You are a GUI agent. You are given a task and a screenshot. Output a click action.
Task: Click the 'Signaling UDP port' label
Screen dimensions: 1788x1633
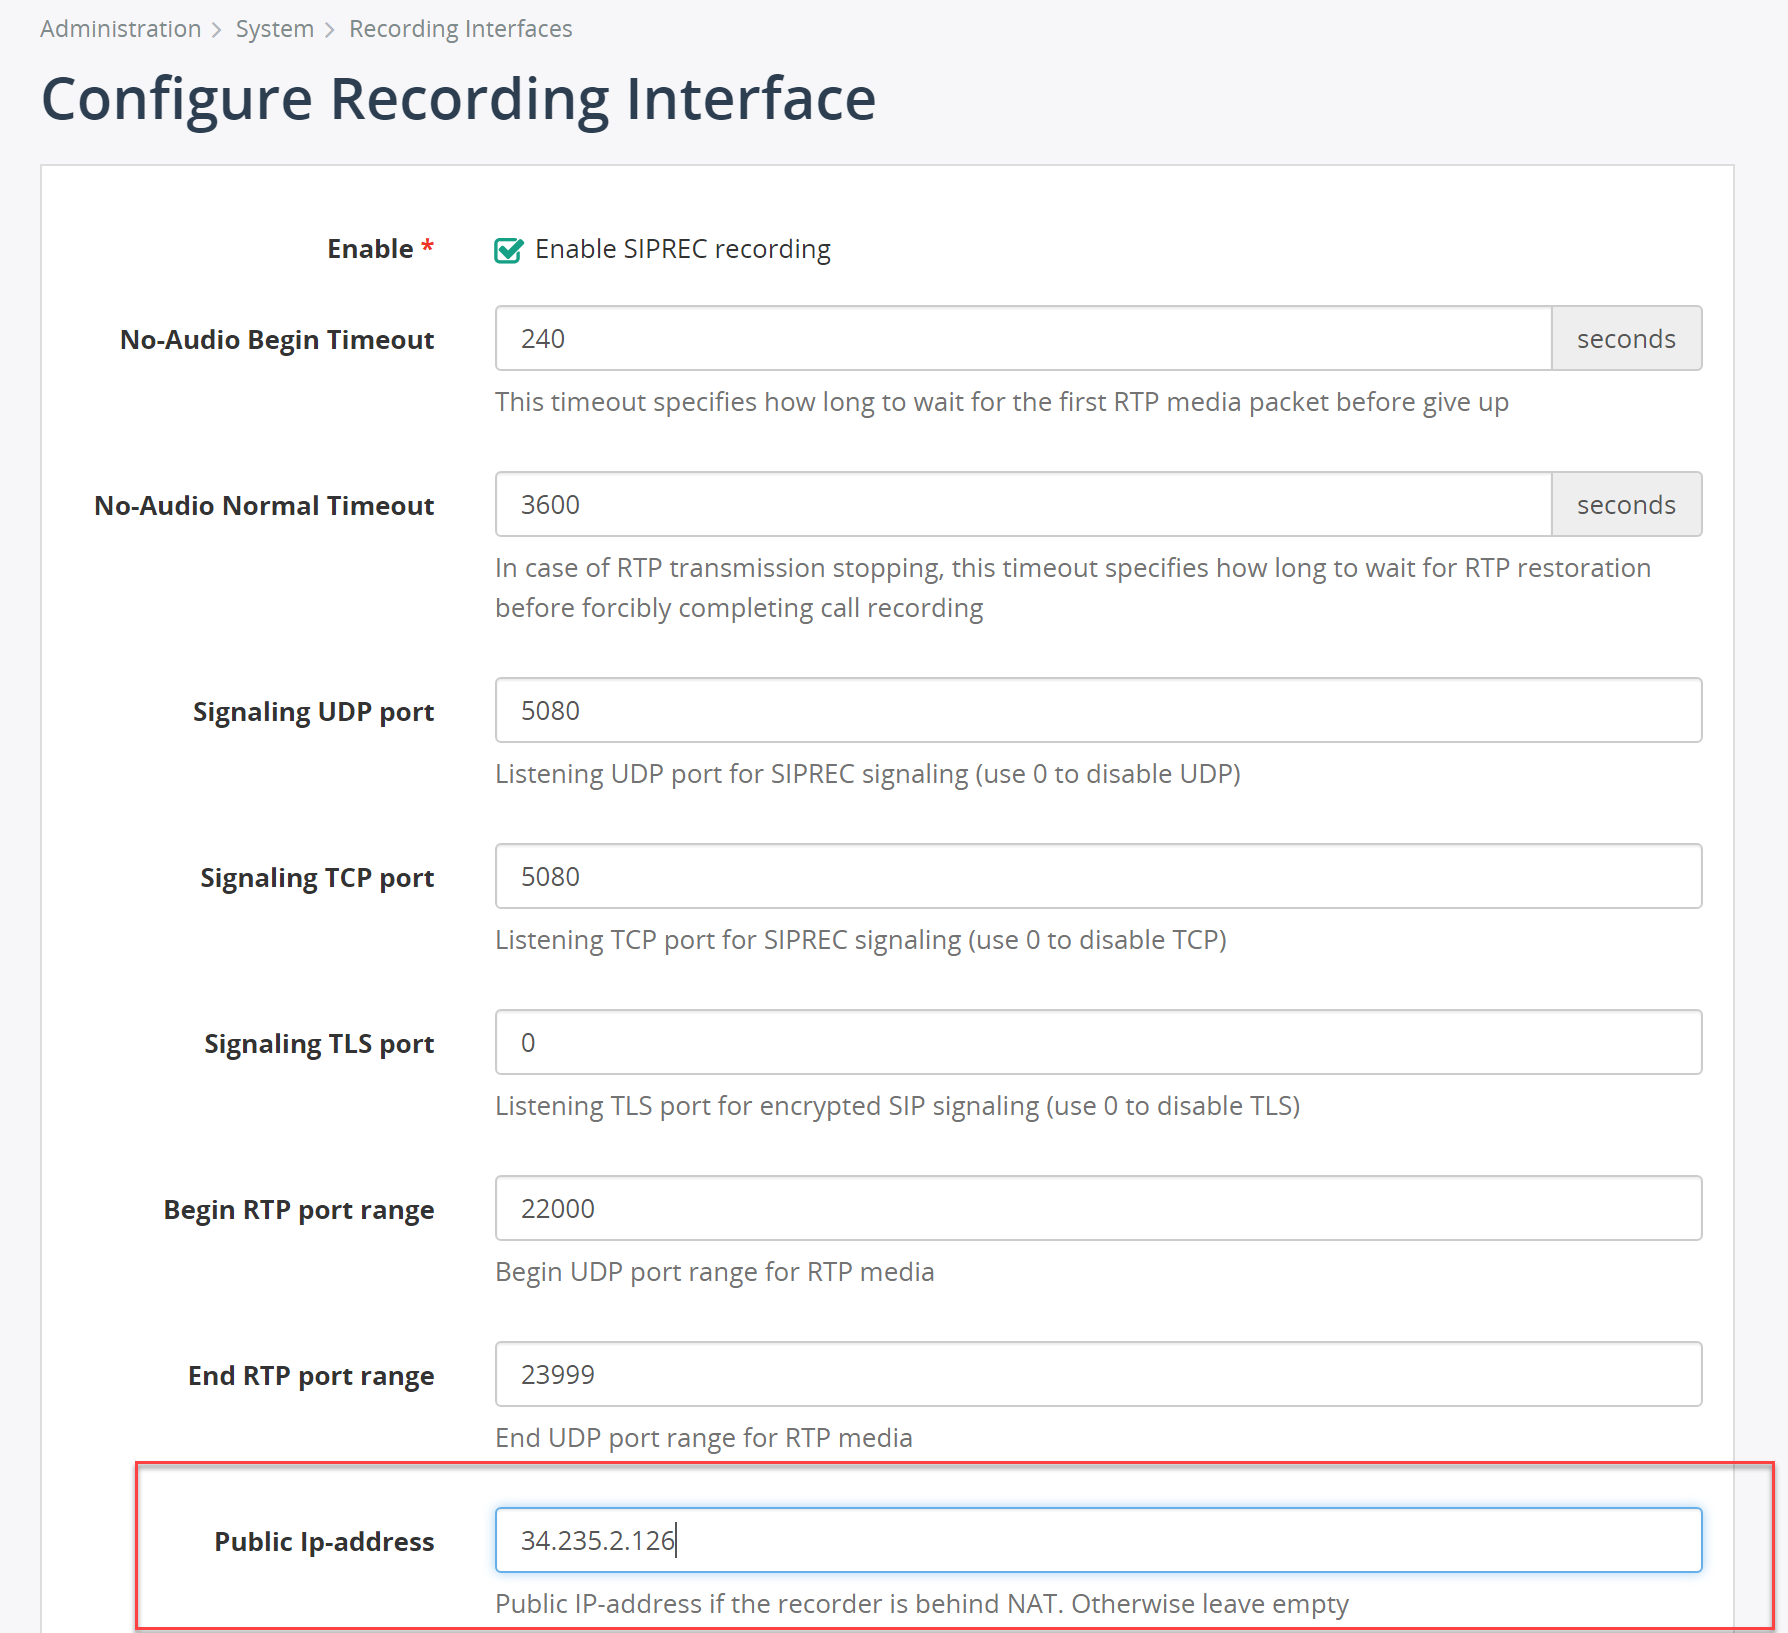pyautogui.click(x=314, y=712)
